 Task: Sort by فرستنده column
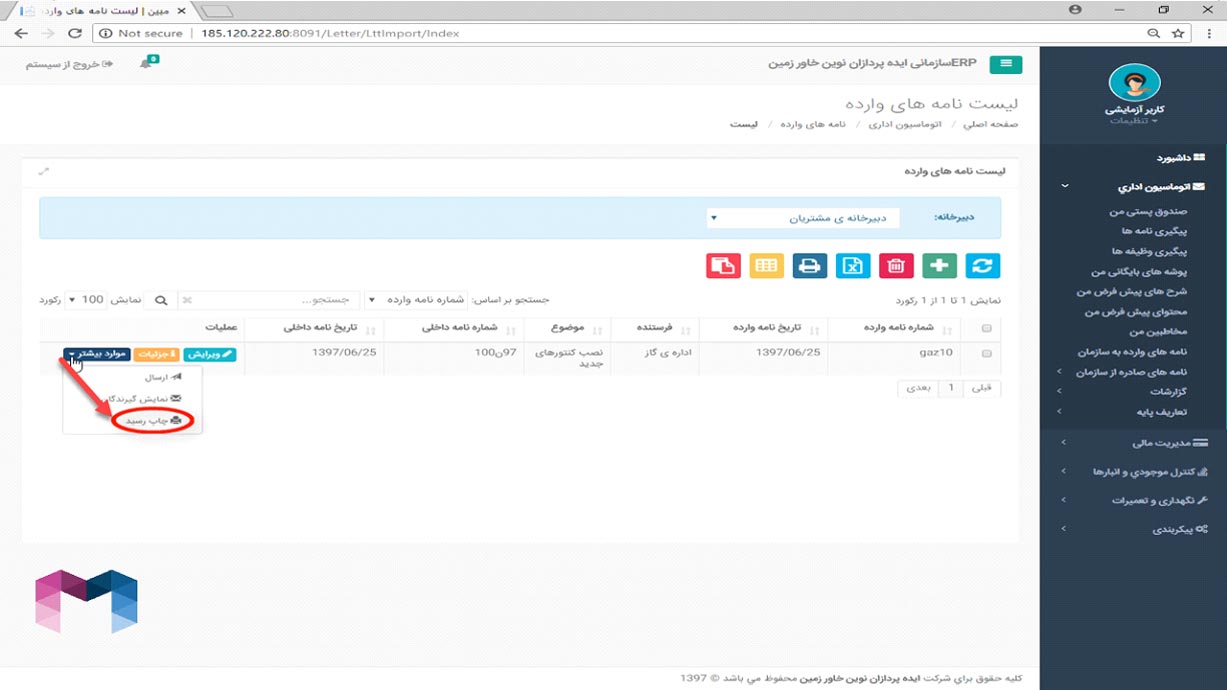pos(654,329)
